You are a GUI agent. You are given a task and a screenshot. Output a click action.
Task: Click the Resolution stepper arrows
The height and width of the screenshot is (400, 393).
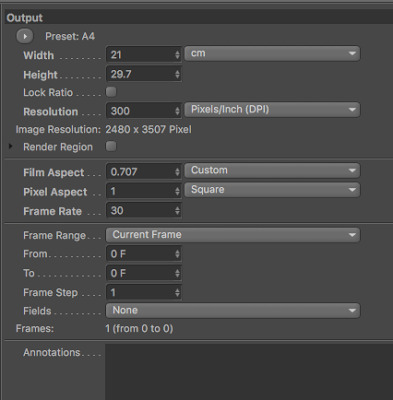[177, 111]
